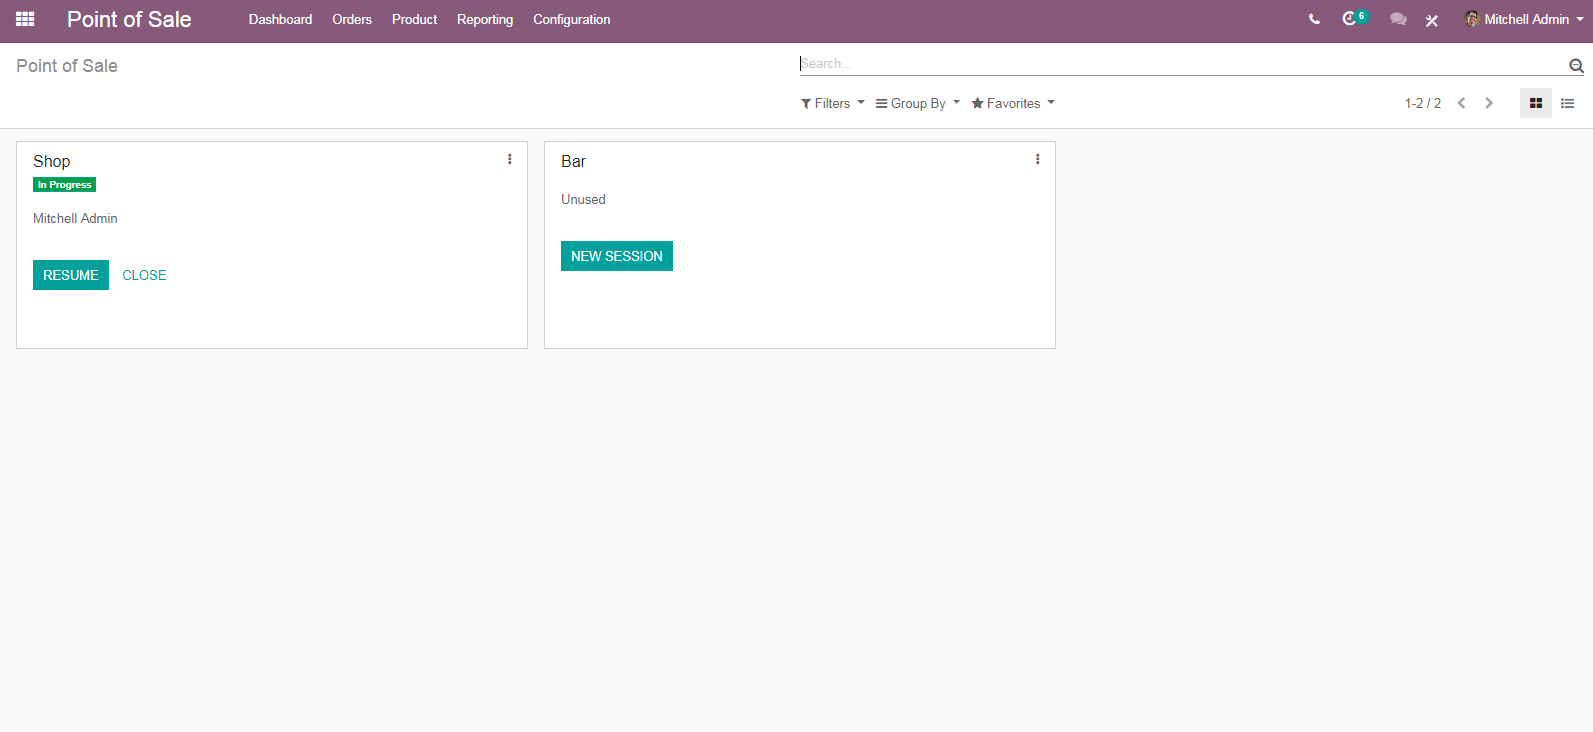Image resolution: width=1593 pixels, height=732 pixels.
Task: Open Shop card three-dot menu
Action: (510, 159)
